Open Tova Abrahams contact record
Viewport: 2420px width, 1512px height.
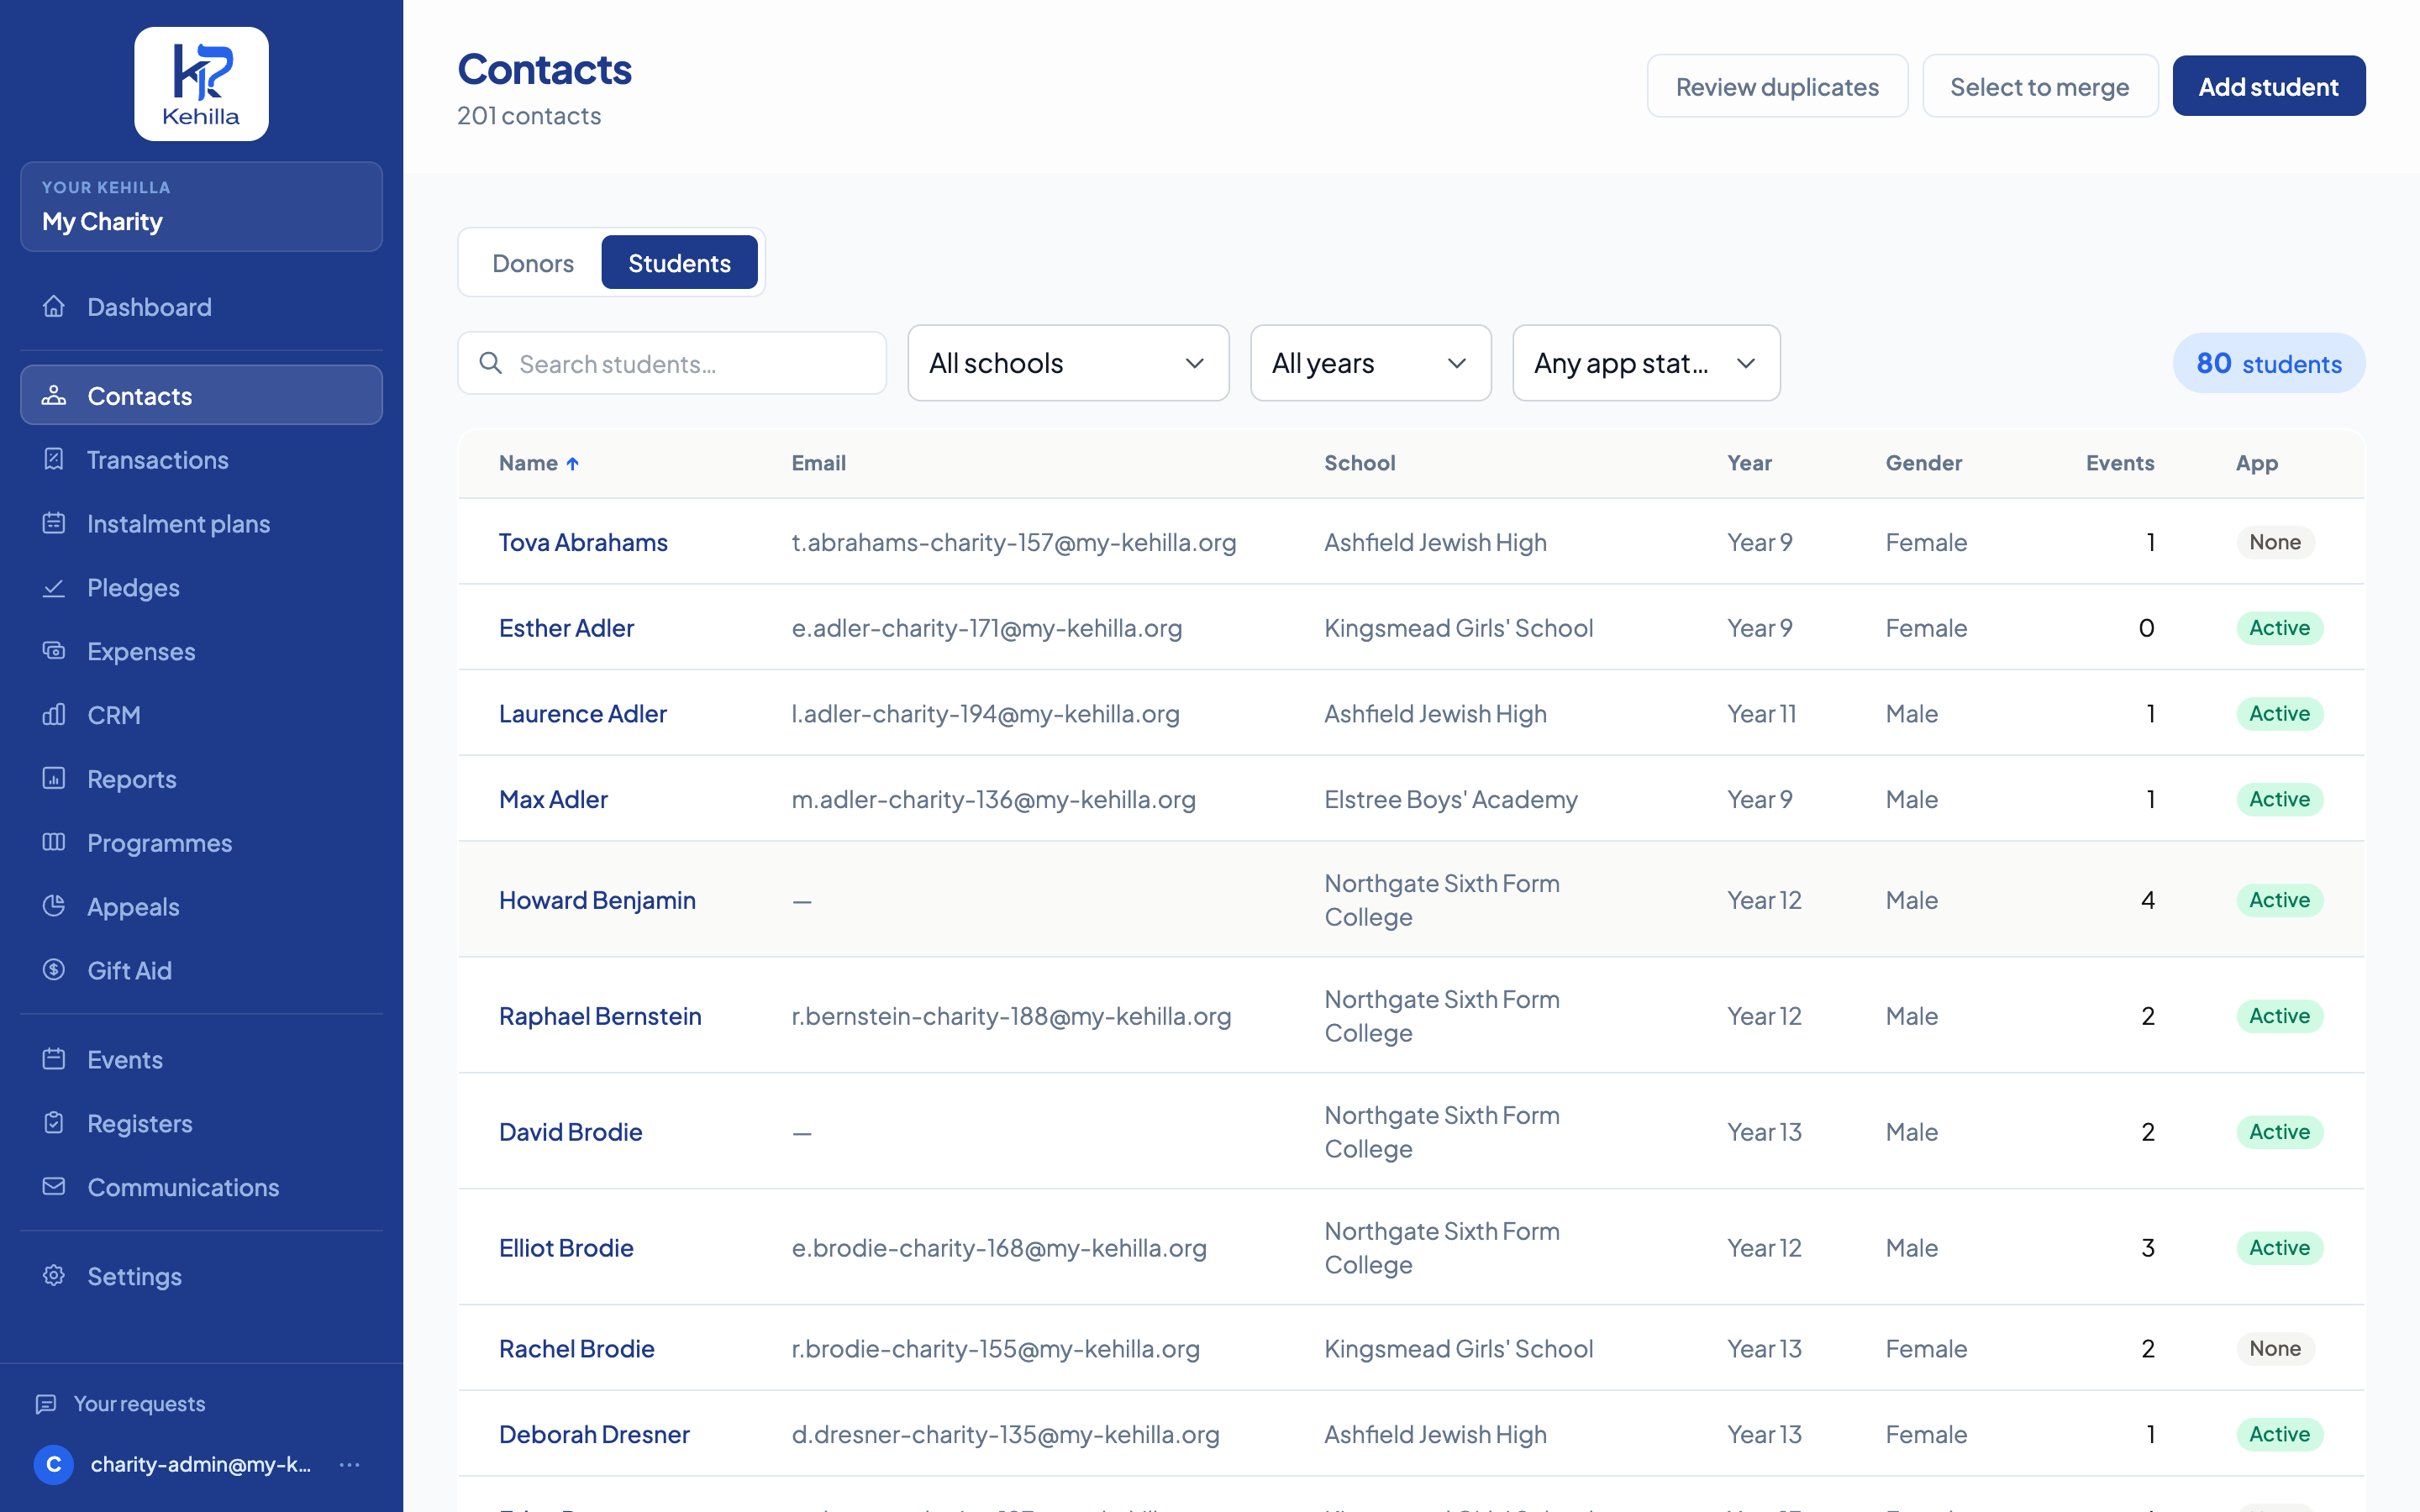click(x=583, y=542)
